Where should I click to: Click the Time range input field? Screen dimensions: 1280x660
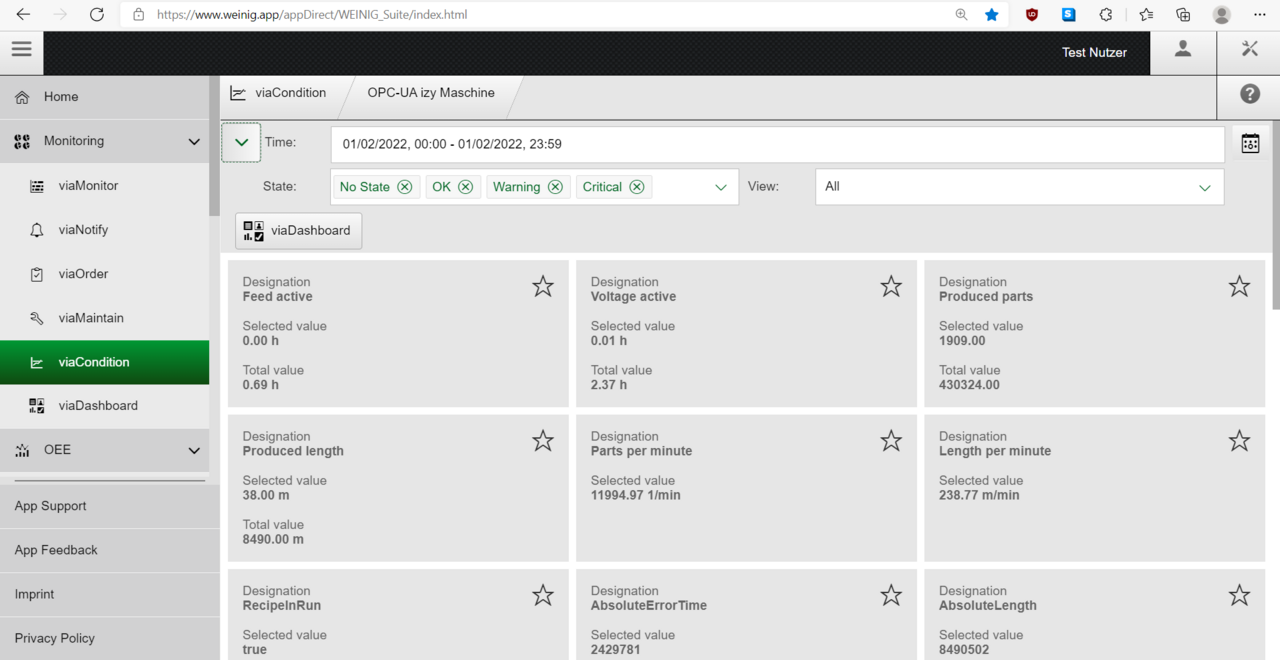click(x=777, y=144)
